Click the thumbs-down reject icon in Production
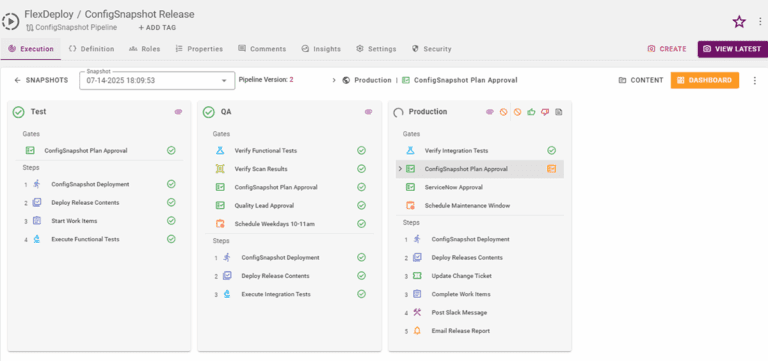This screenshot has height=361, width=768. 545,112
